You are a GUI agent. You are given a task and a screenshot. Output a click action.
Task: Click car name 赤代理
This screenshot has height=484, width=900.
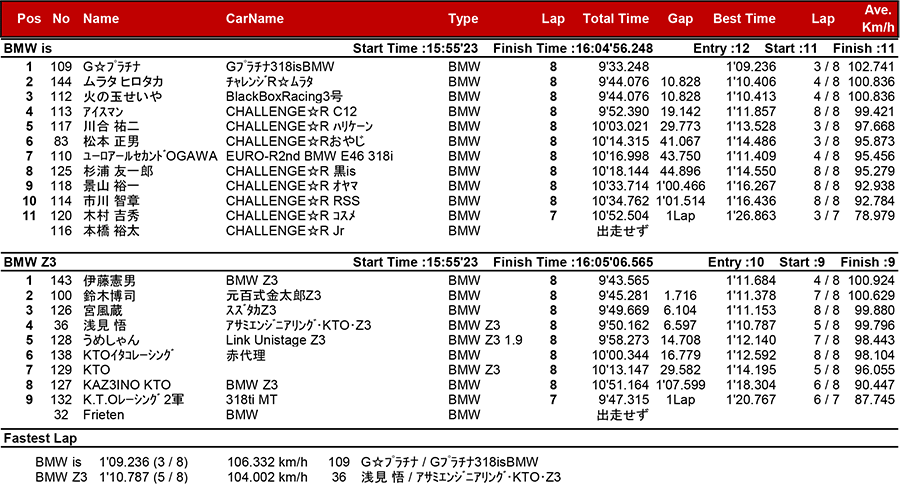tap(245, 355)
